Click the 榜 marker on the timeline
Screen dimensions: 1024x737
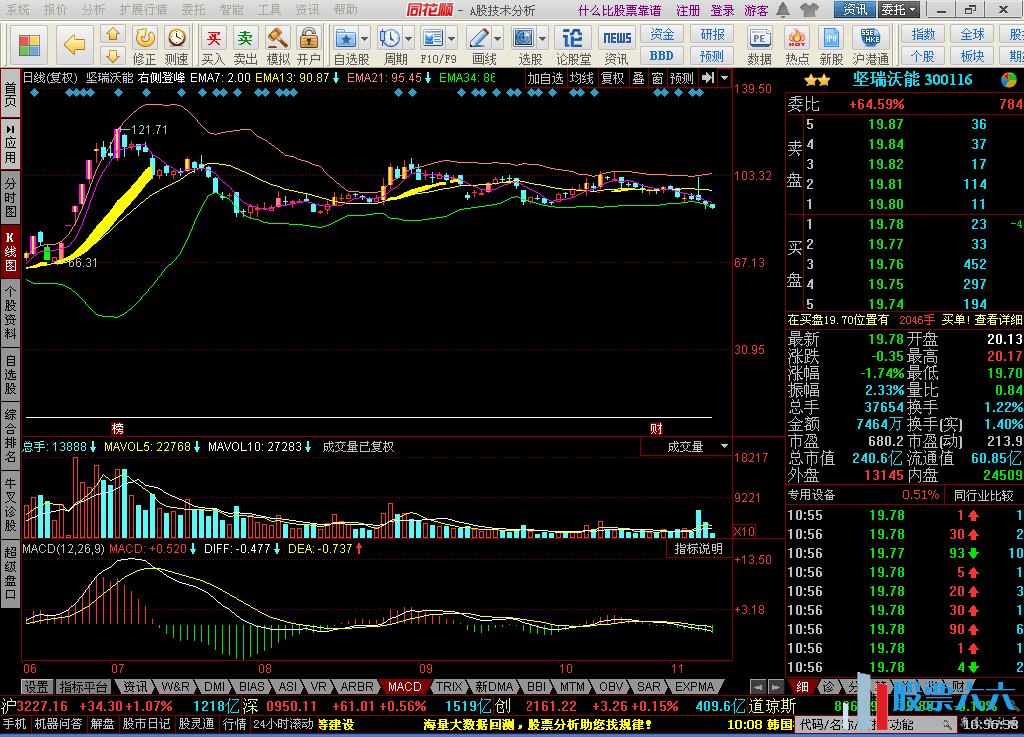tap(118, 429)
